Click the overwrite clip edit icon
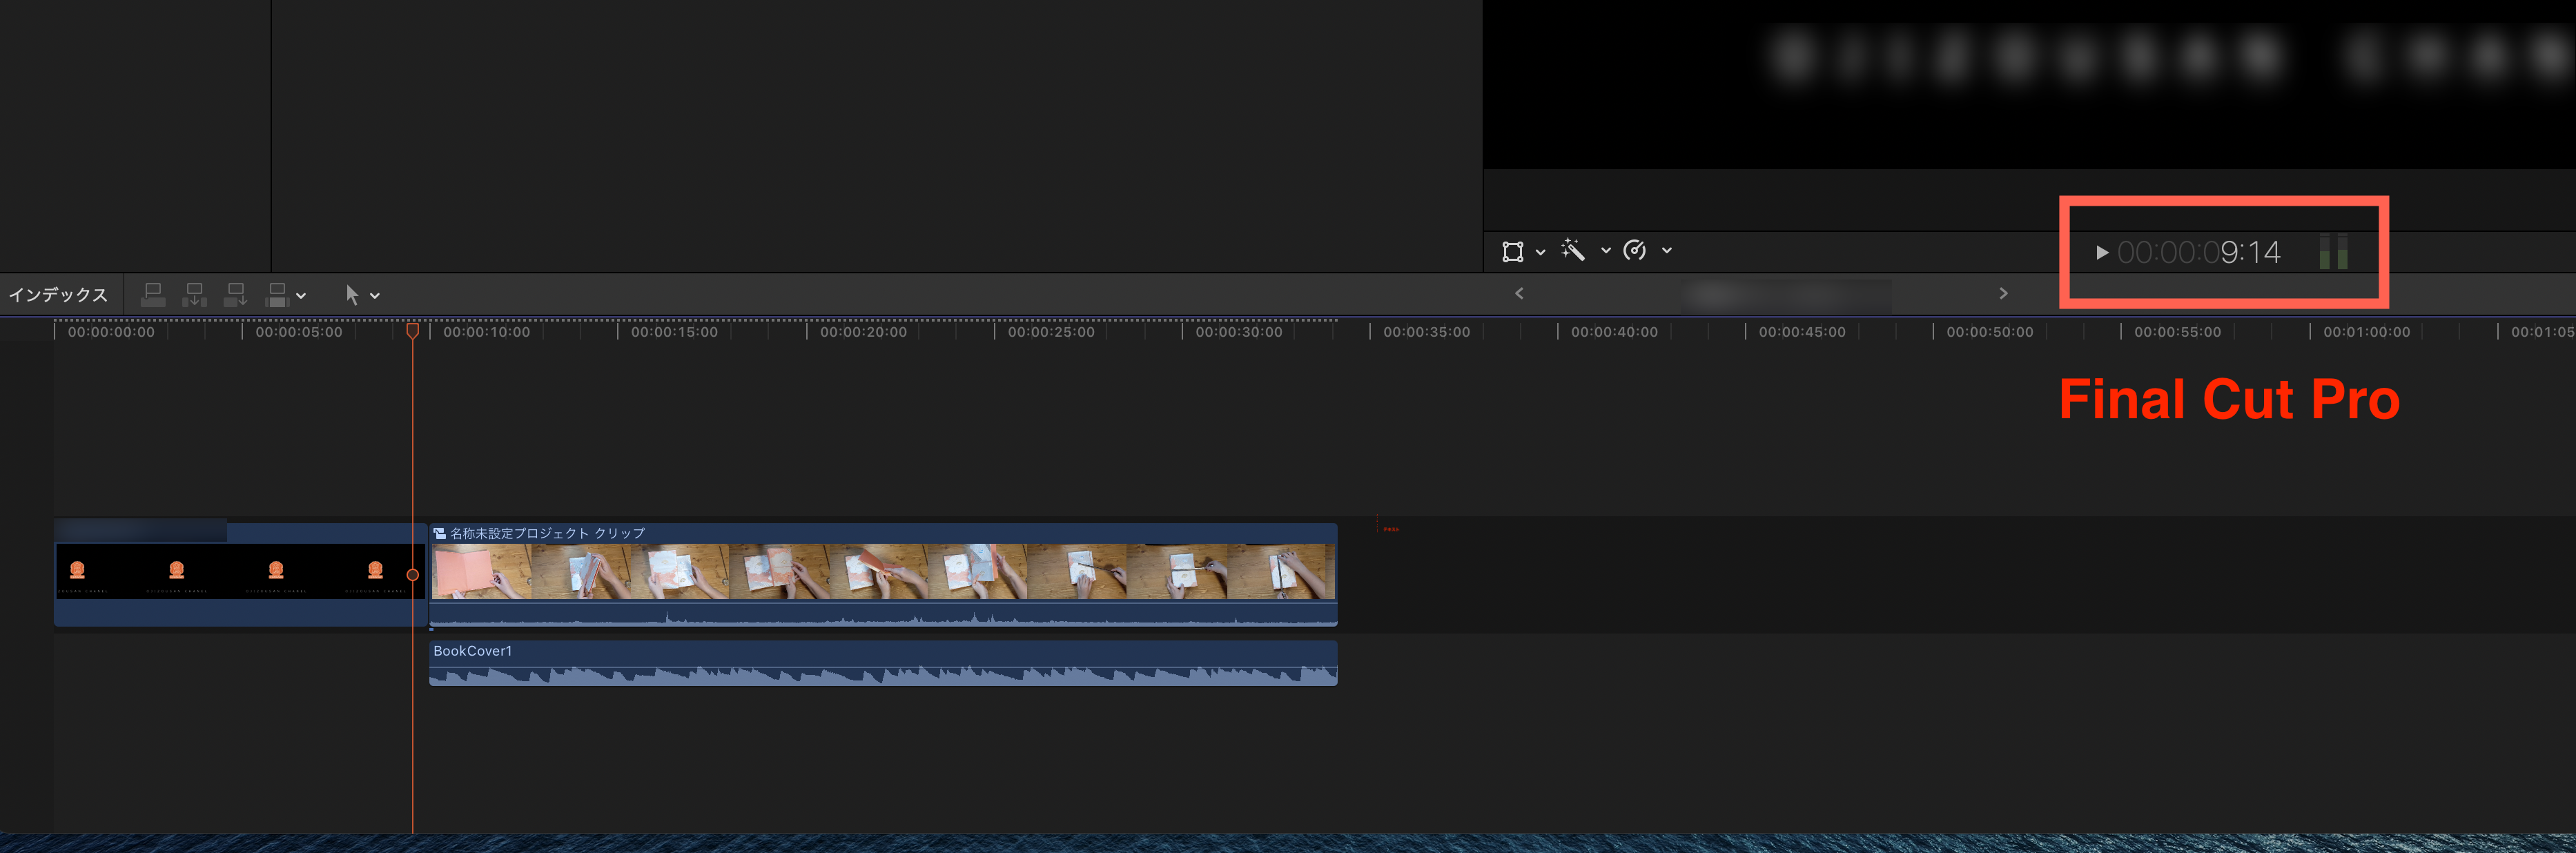2576x853 pixels. coord(277,295)
